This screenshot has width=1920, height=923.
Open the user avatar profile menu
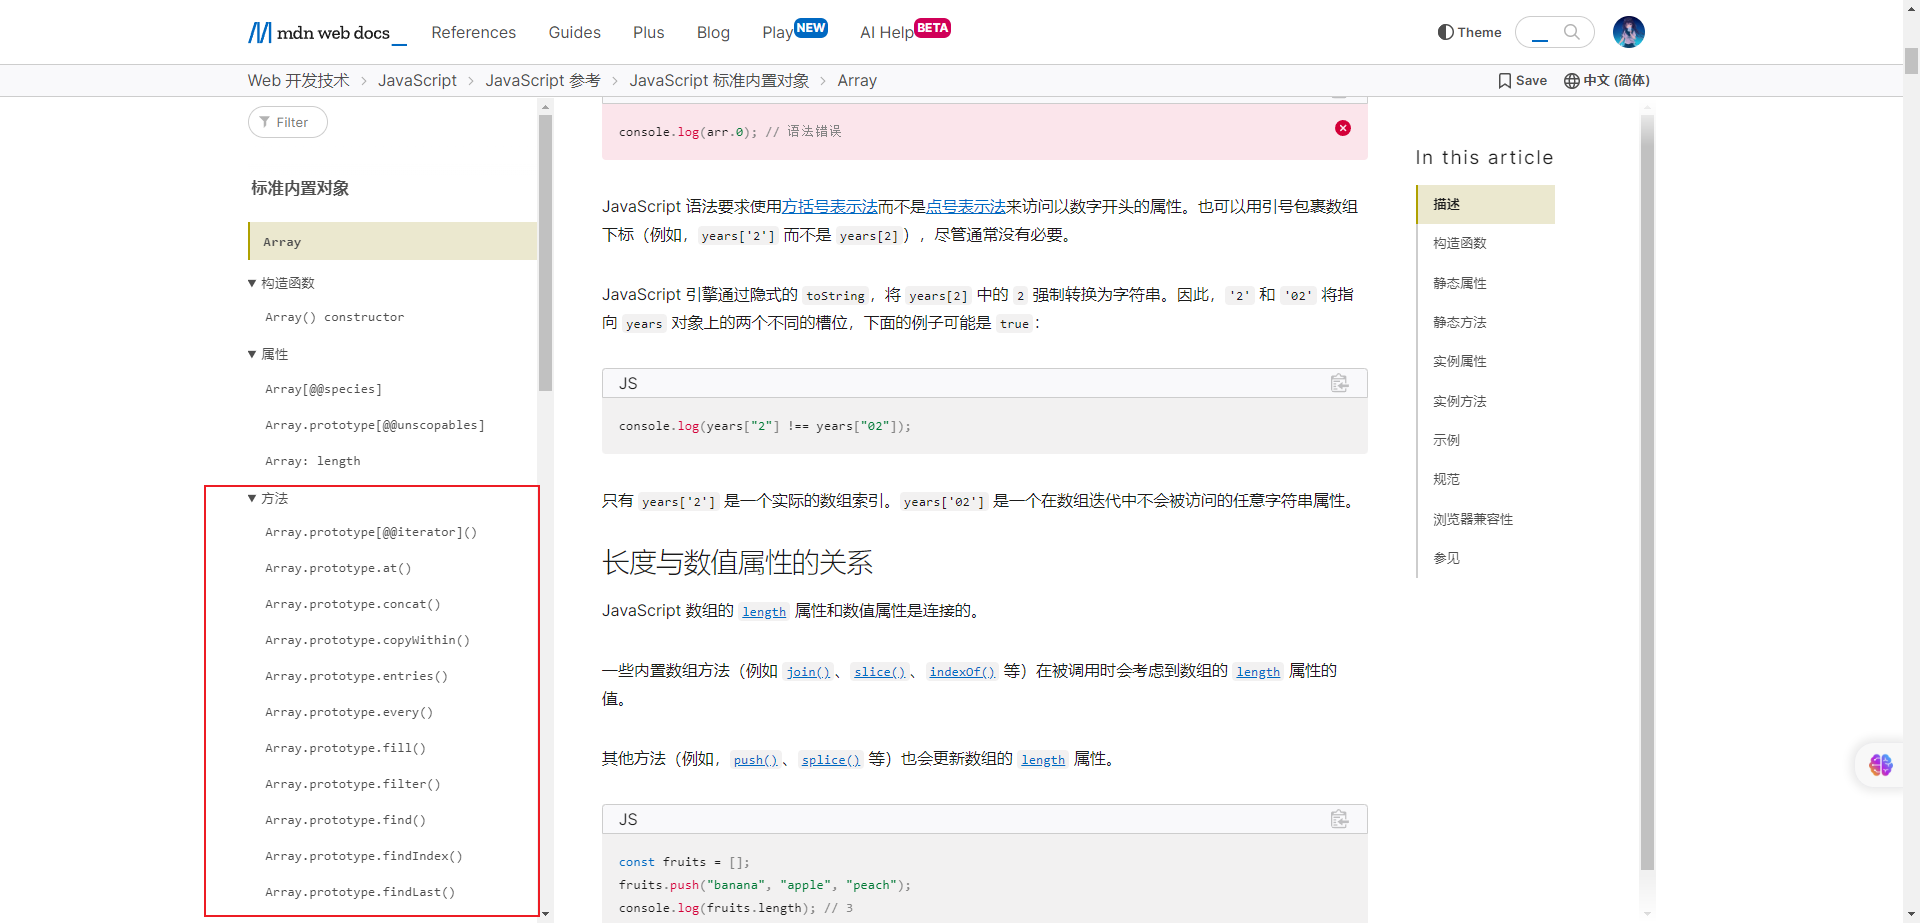tap(1628, 32)
